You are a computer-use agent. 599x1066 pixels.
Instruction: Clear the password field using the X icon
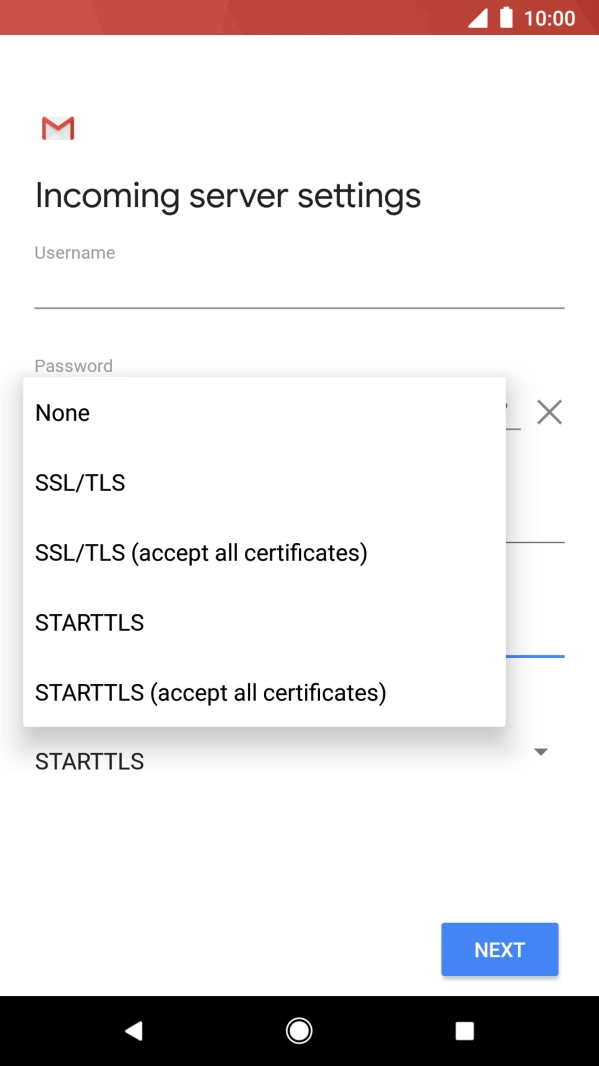551,412
